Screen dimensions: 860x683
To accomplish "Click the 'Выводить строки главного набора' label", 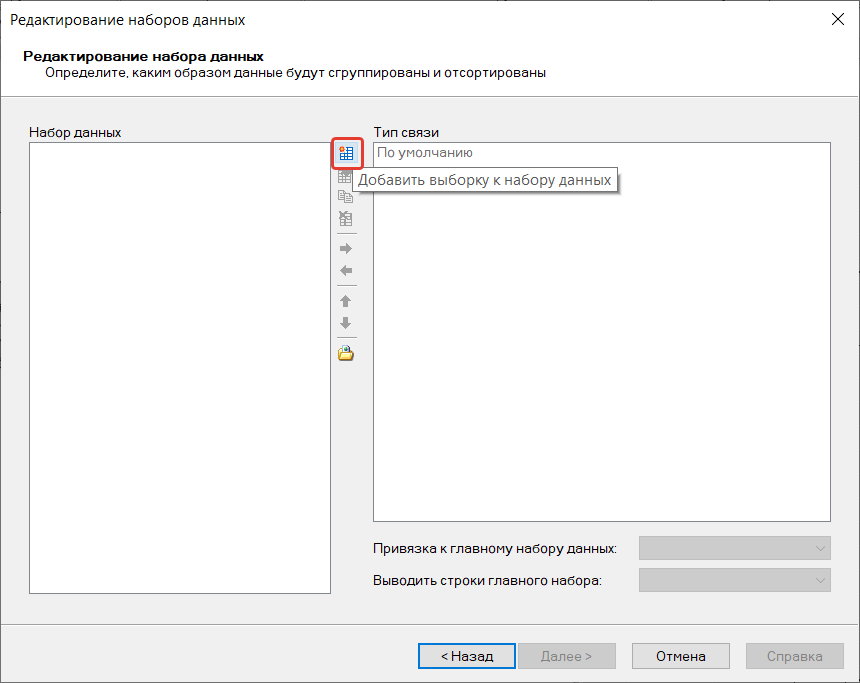I will click(x=487, y=580).
